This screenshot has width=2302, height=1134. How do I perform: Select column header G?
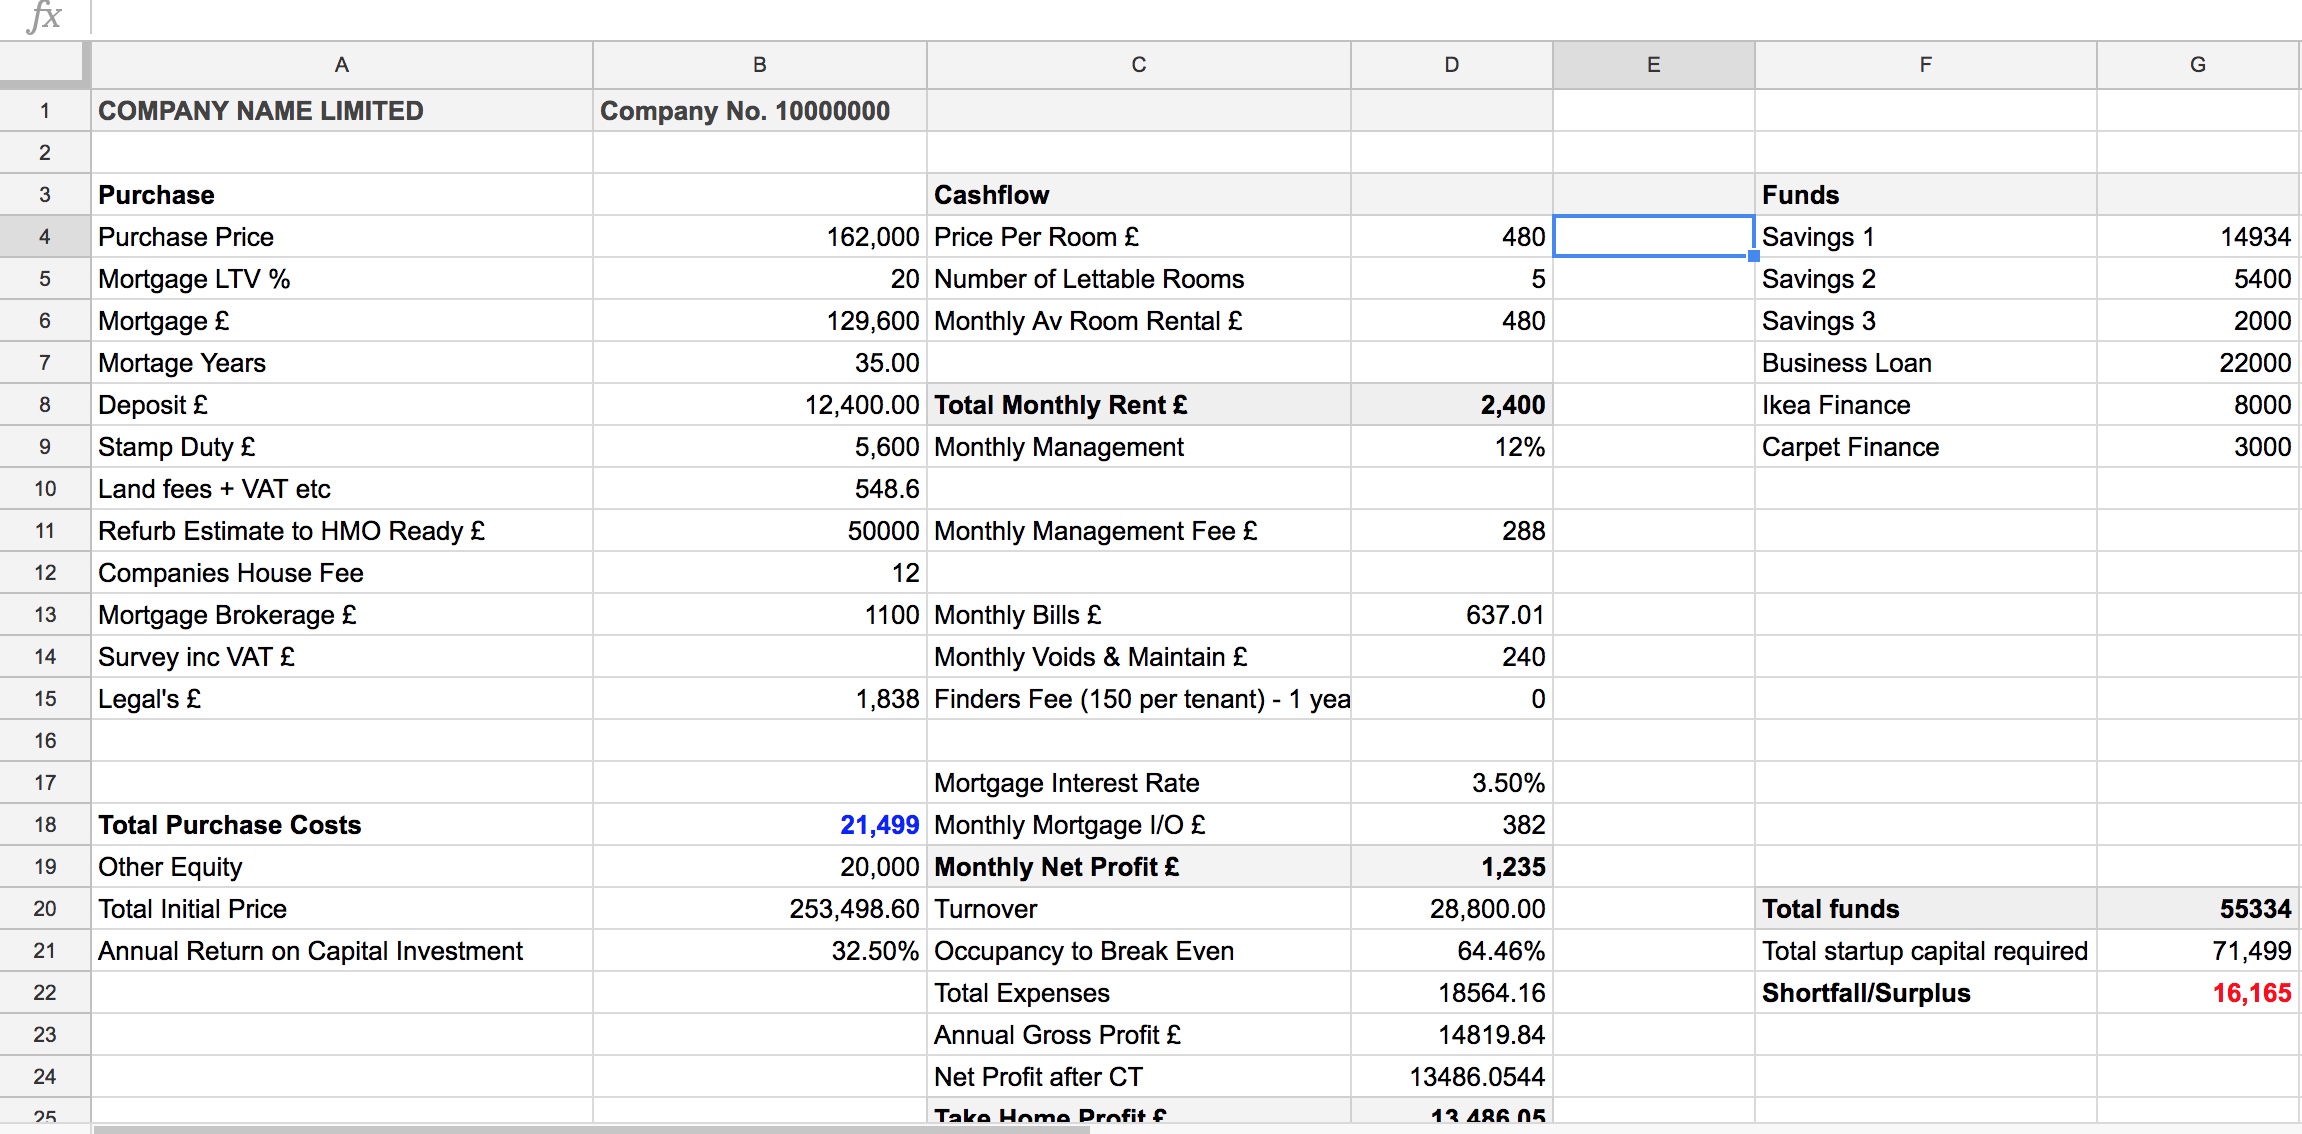pyautogui.click(x=2196, y=64)
